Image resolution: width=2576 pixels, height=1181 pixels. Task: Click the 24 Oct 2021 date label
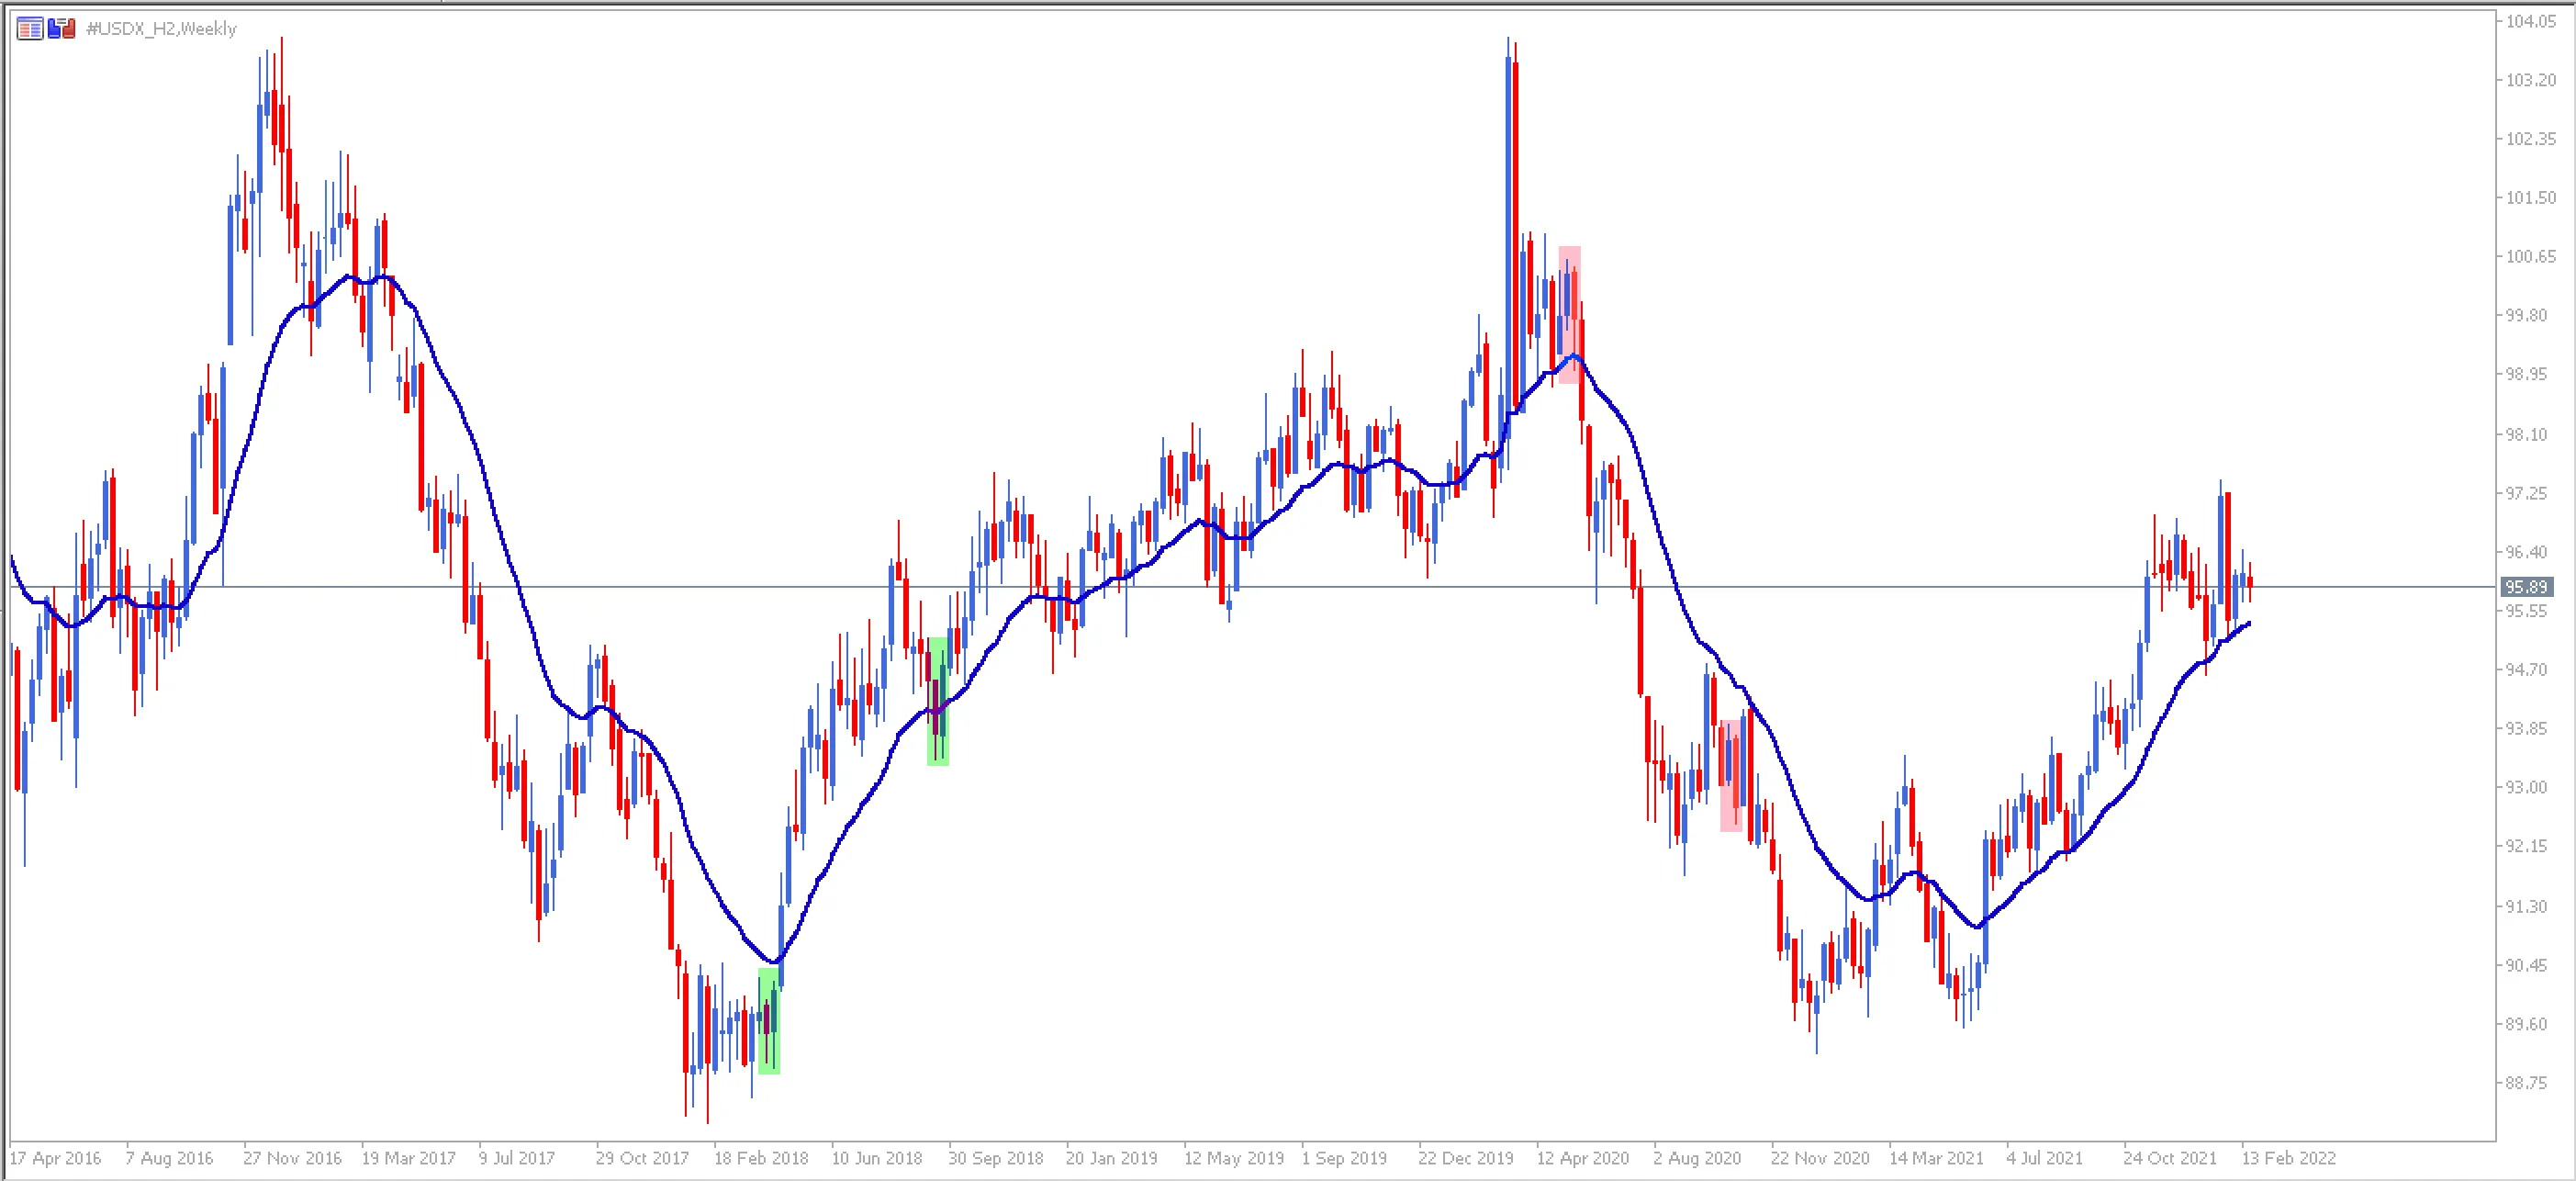tap(2170, 1158)
